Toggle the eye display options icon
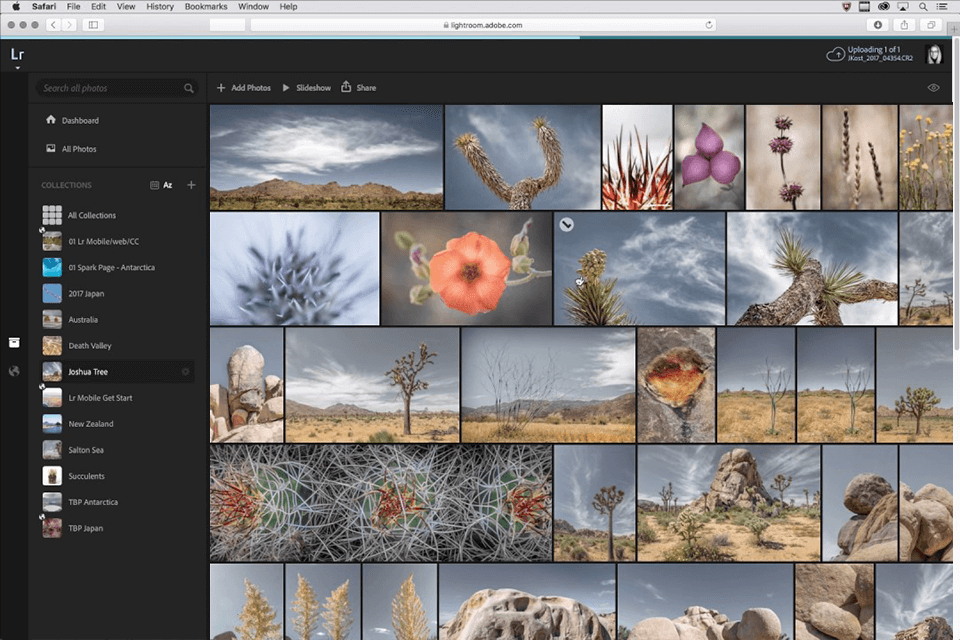 pos(933,88)
